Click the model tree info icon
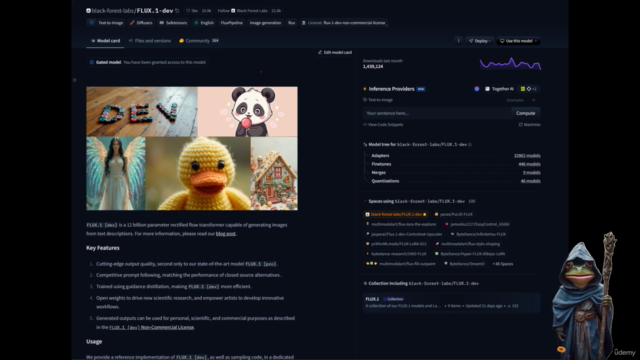This screenshot has width=640, height=360. click(470, 144)
